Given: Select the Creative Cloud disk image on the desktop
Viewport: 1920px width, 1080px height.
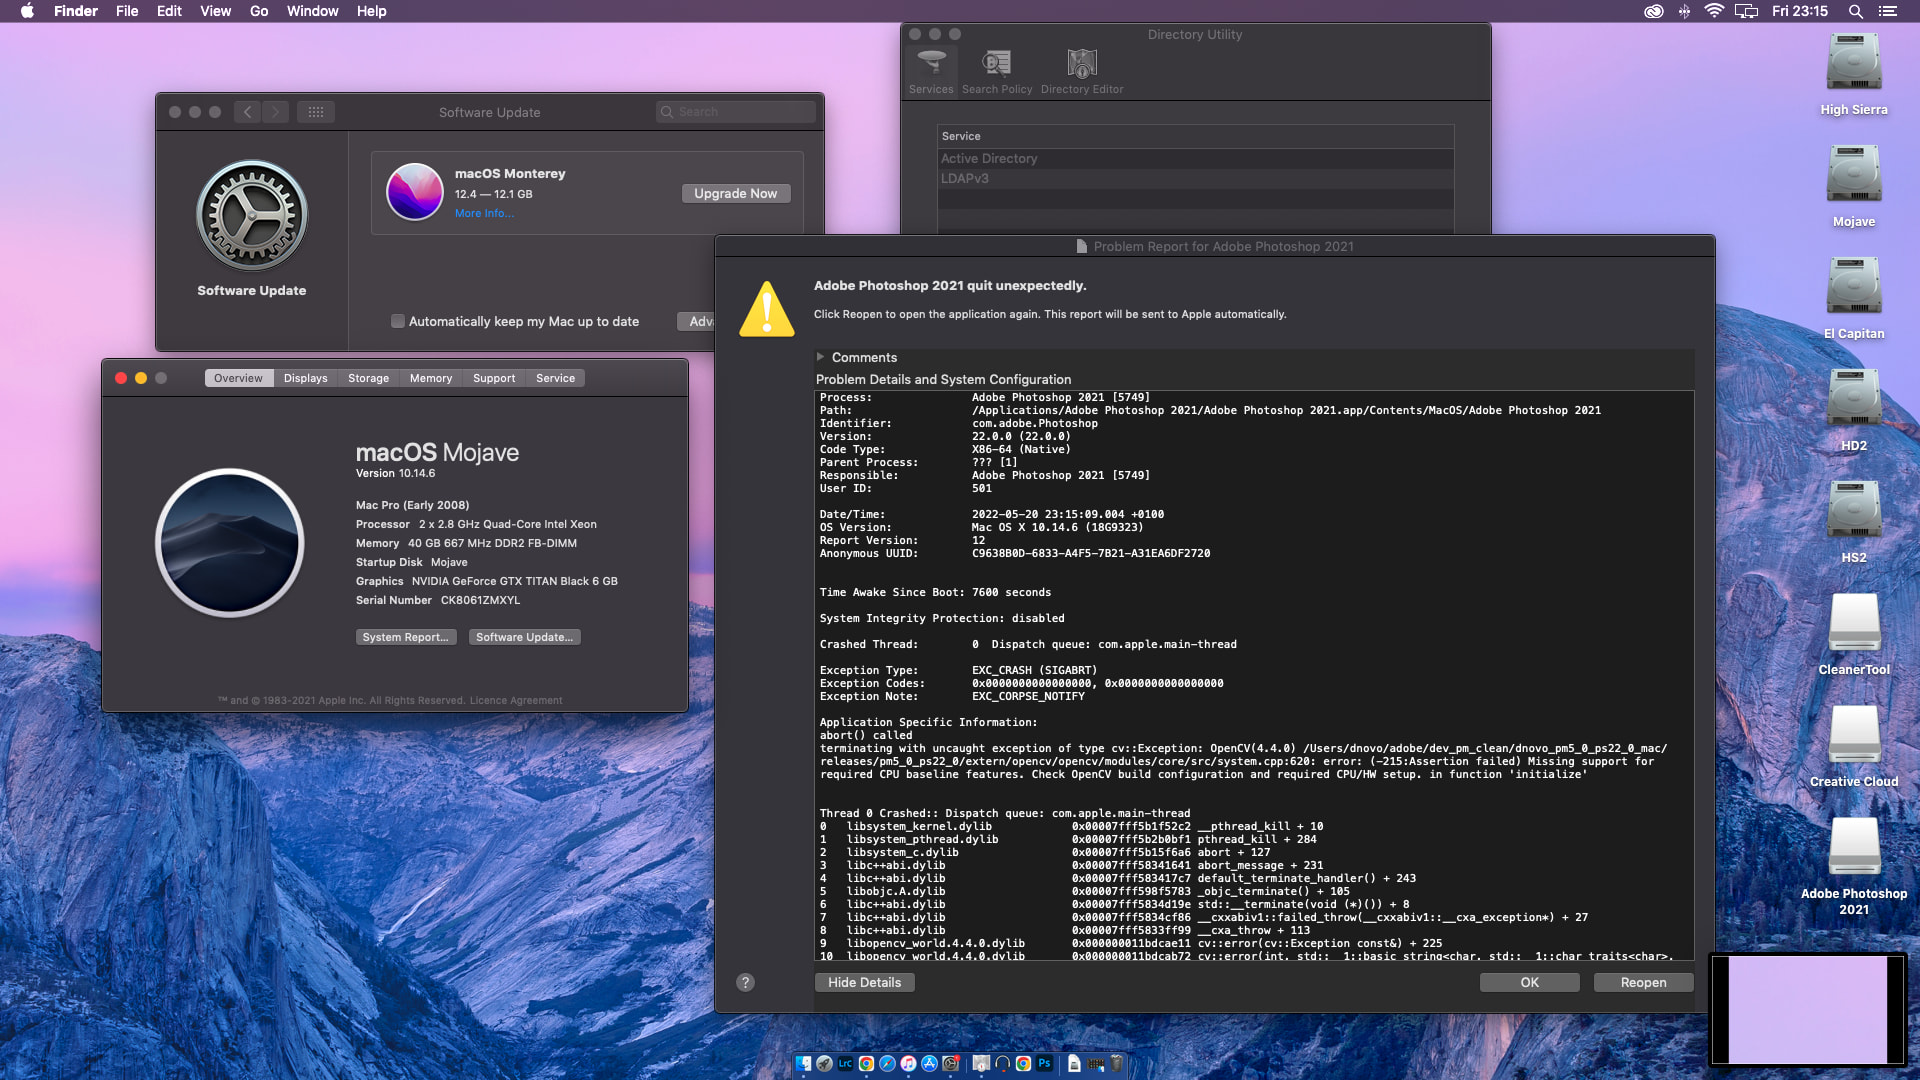Looking at the screenshot, I should (1854, 747).
